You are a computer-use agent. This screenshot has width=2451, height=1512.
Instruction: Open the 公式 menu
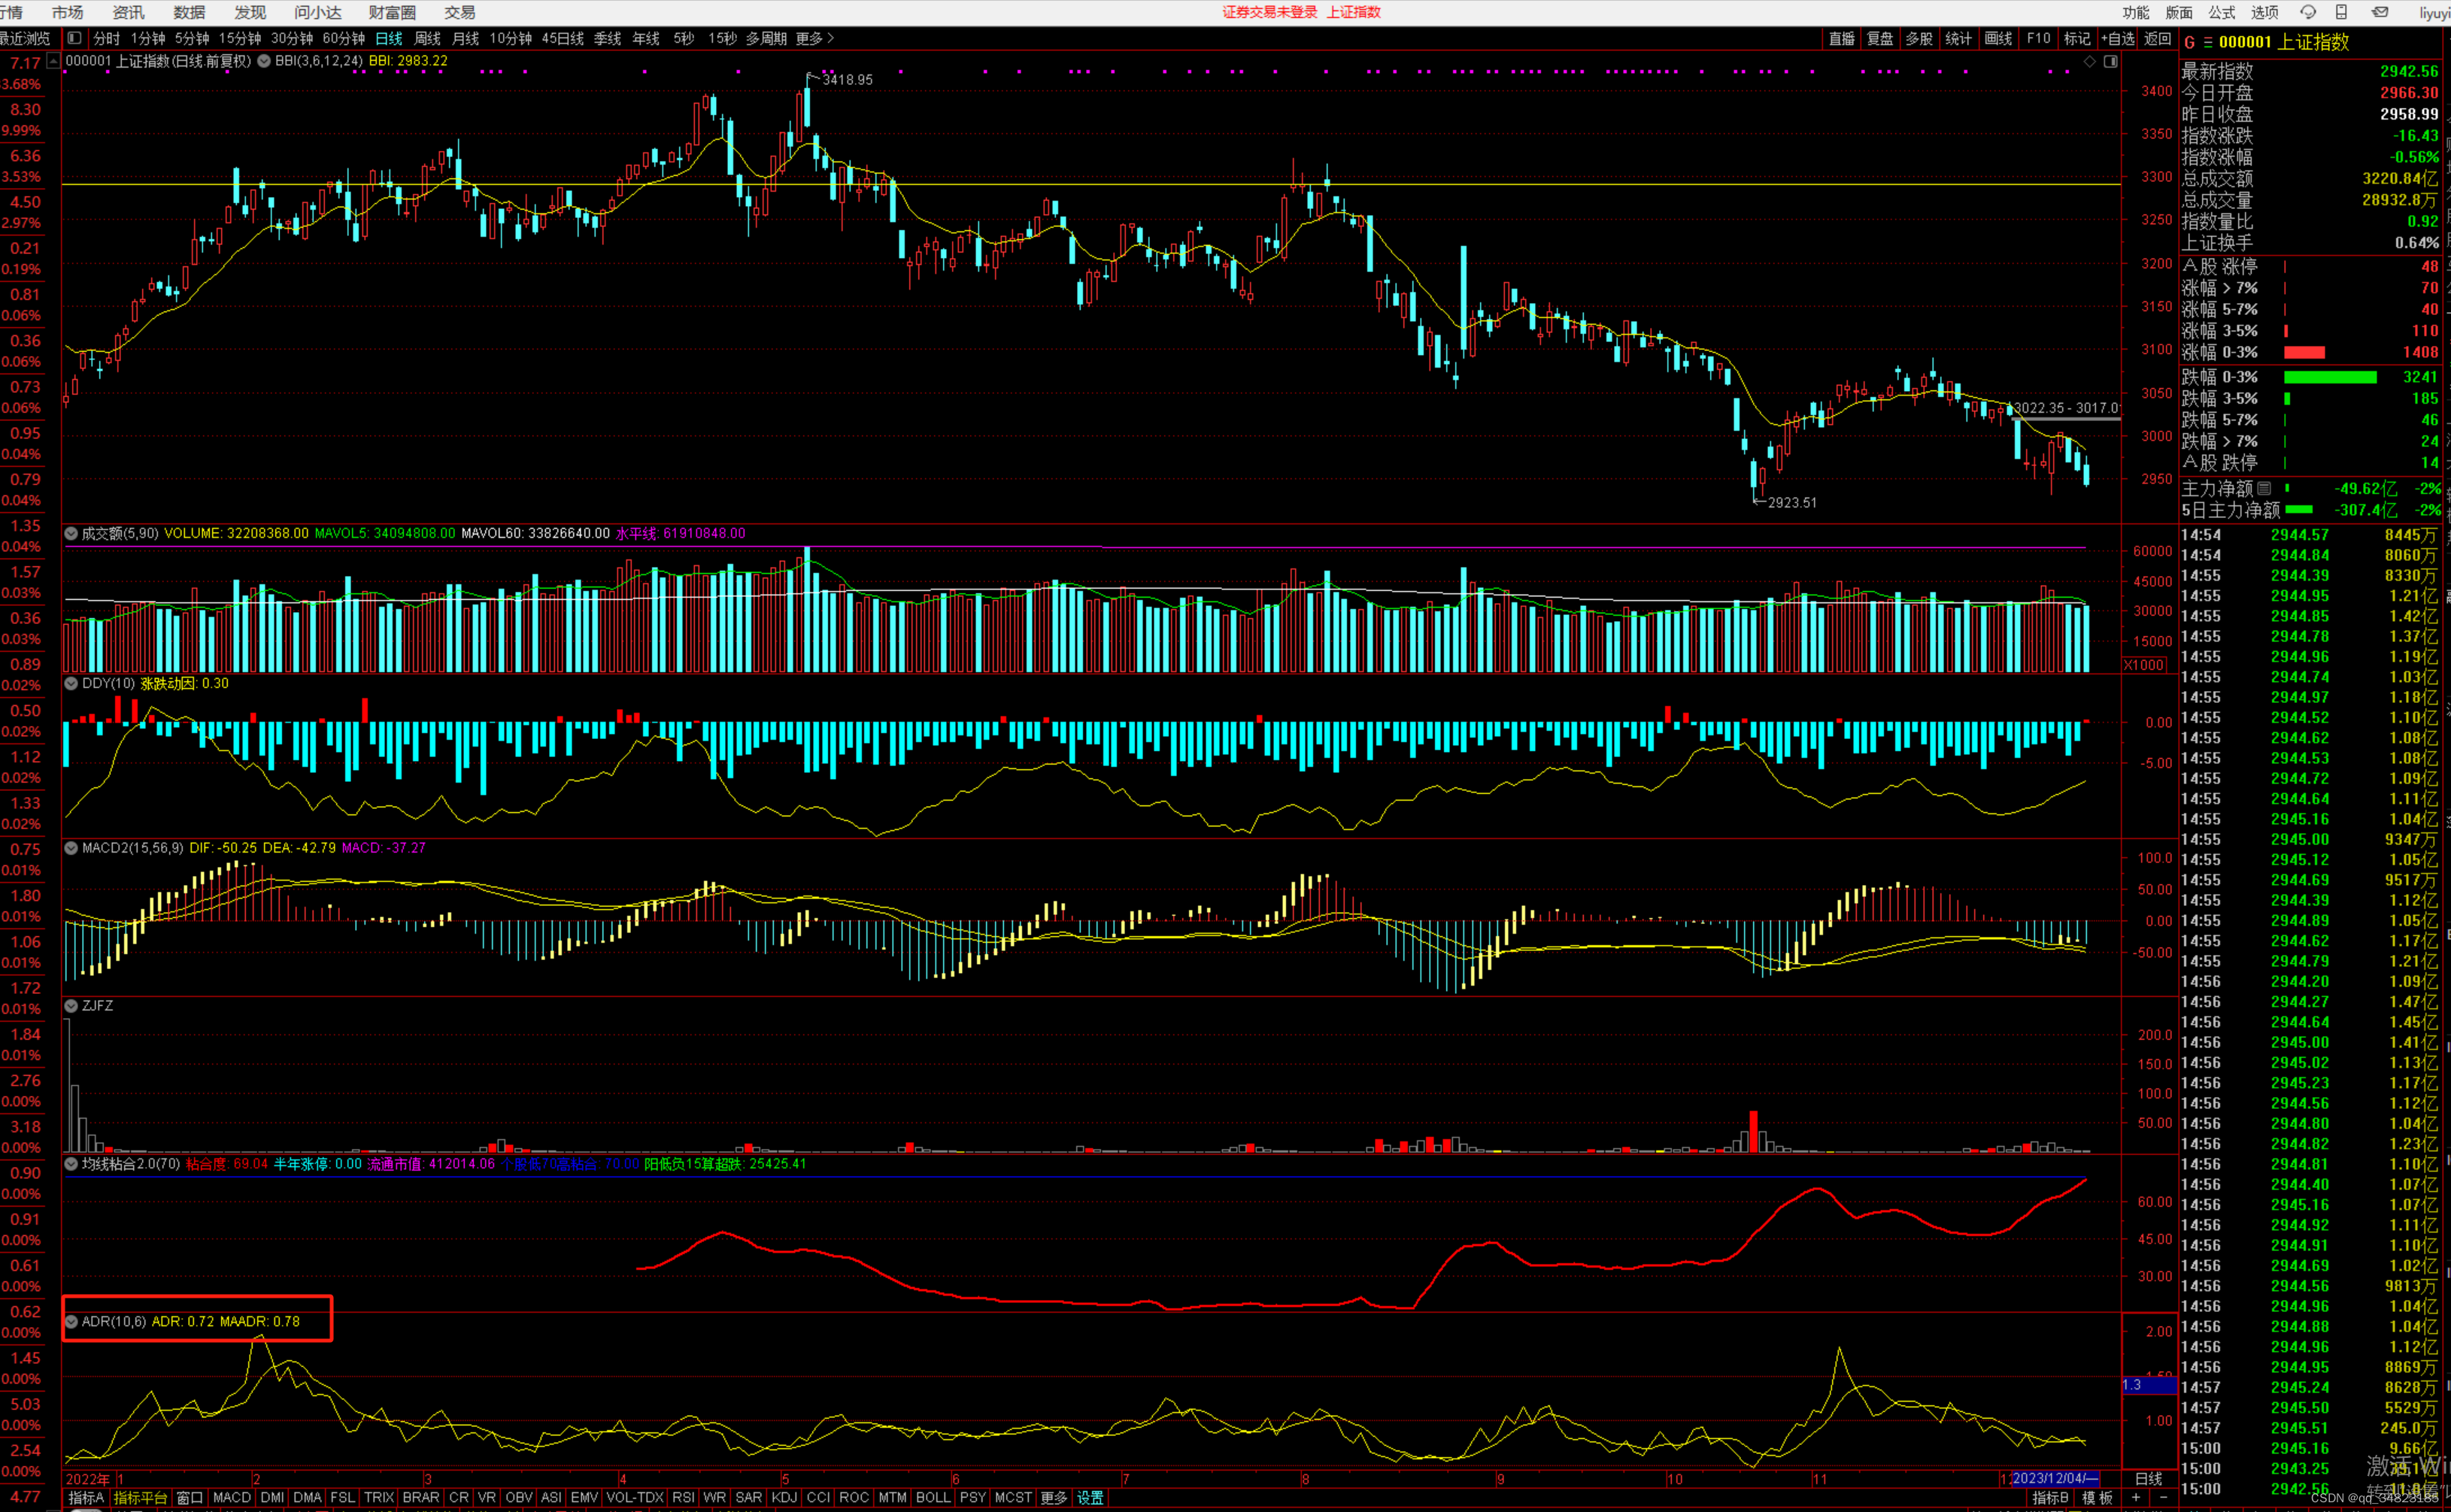(x=2221, y=12)
